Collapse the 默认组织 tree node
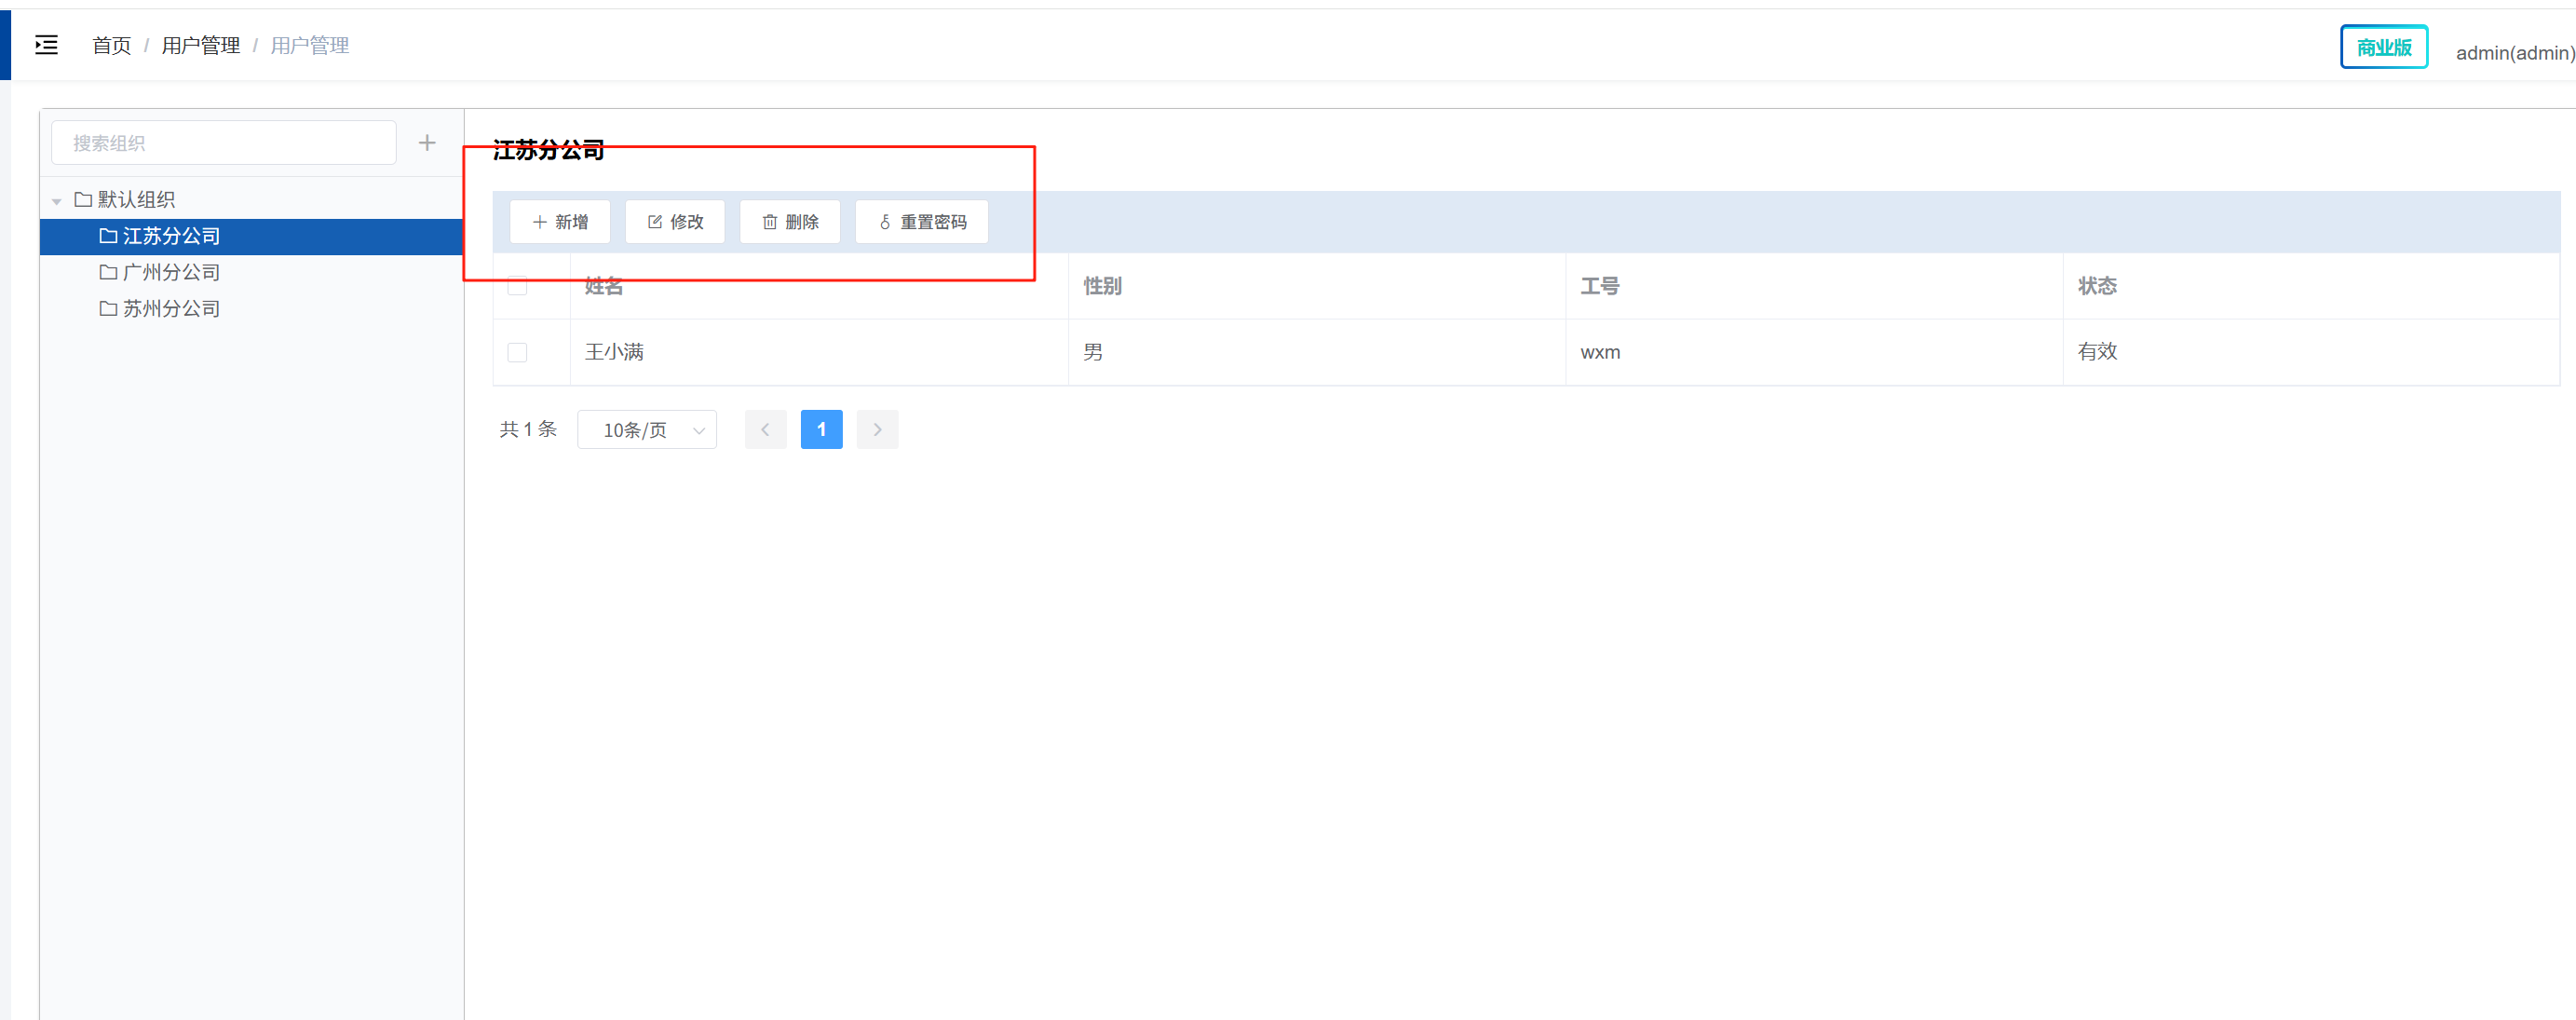The height and width of the screenshot is (1020, 2576). pyautogui.click(x=57, y=201)
